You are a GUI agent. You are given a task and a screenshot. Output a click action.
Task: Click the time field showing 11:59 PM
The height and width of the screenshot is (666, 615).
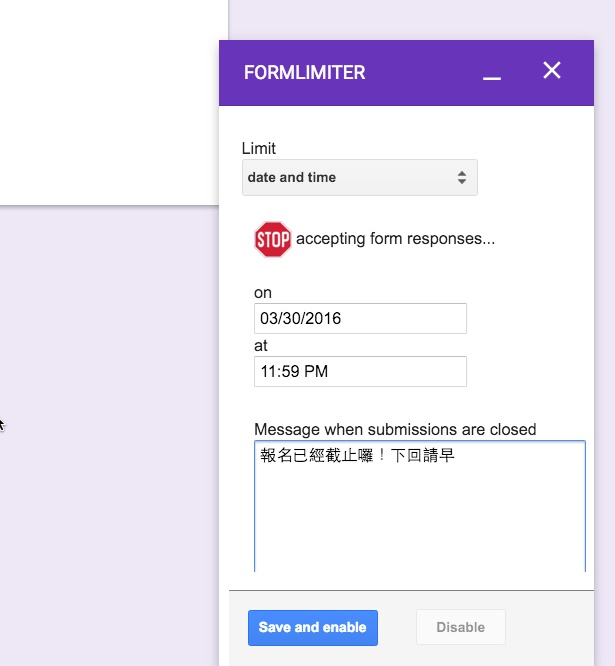click(360, 372)
